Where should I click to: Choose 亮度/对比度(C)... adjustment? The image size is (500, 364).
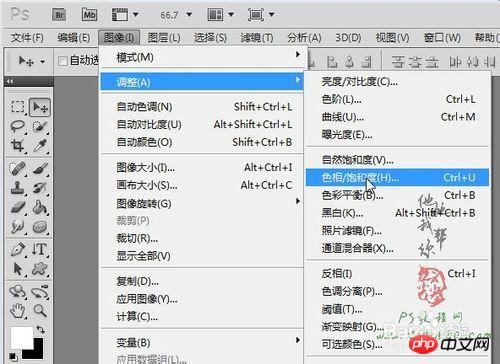pyautogui.click(x=397, y=82)
